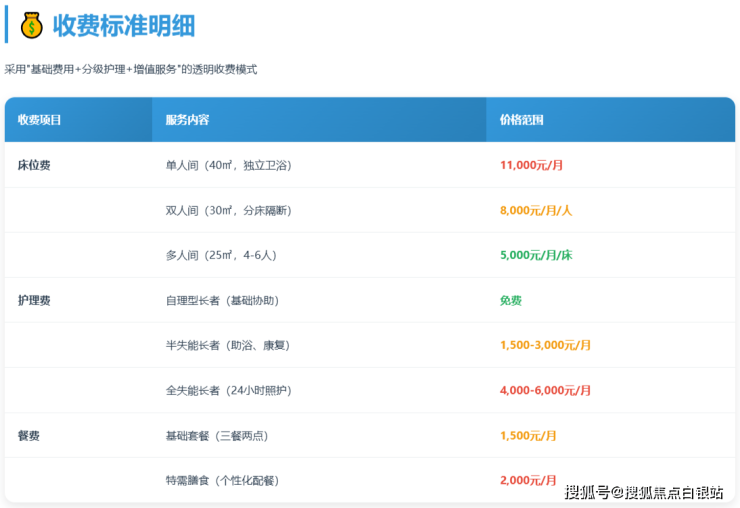Select the 床位费 category cell
740x508 pixels.
coord(34,165)
